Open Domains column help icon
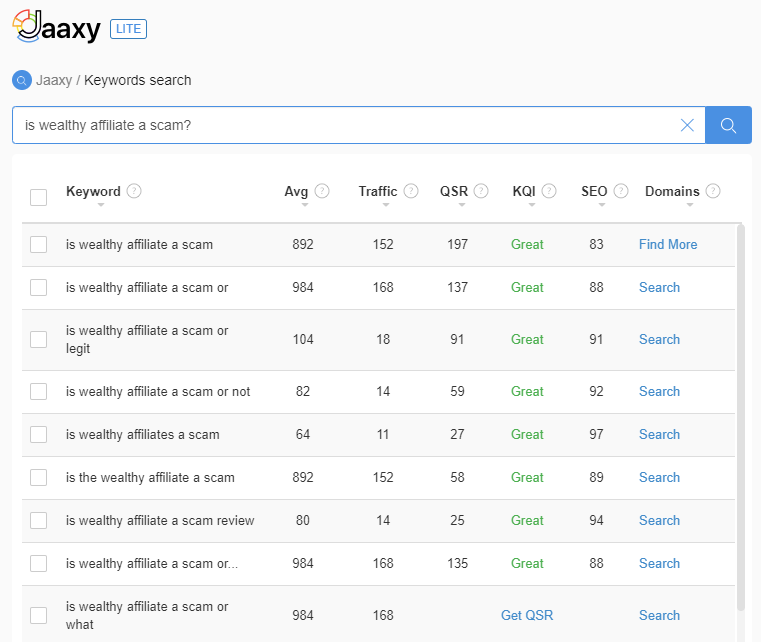761x642 pixels. tap(713, 191)
